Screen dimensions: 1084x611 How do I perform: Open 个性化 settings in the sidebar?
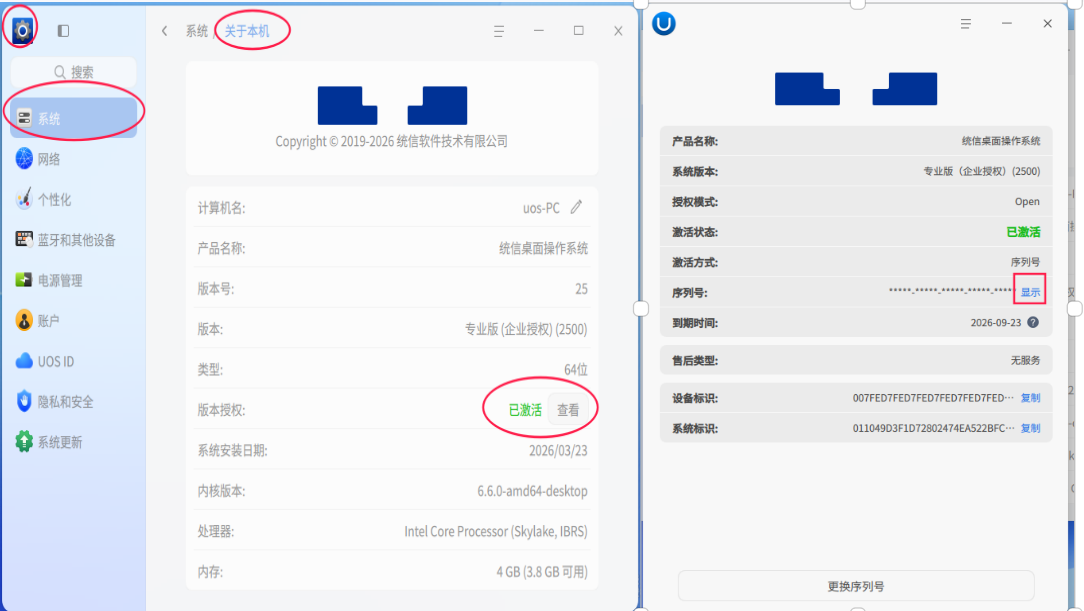(x=73, y=199)
